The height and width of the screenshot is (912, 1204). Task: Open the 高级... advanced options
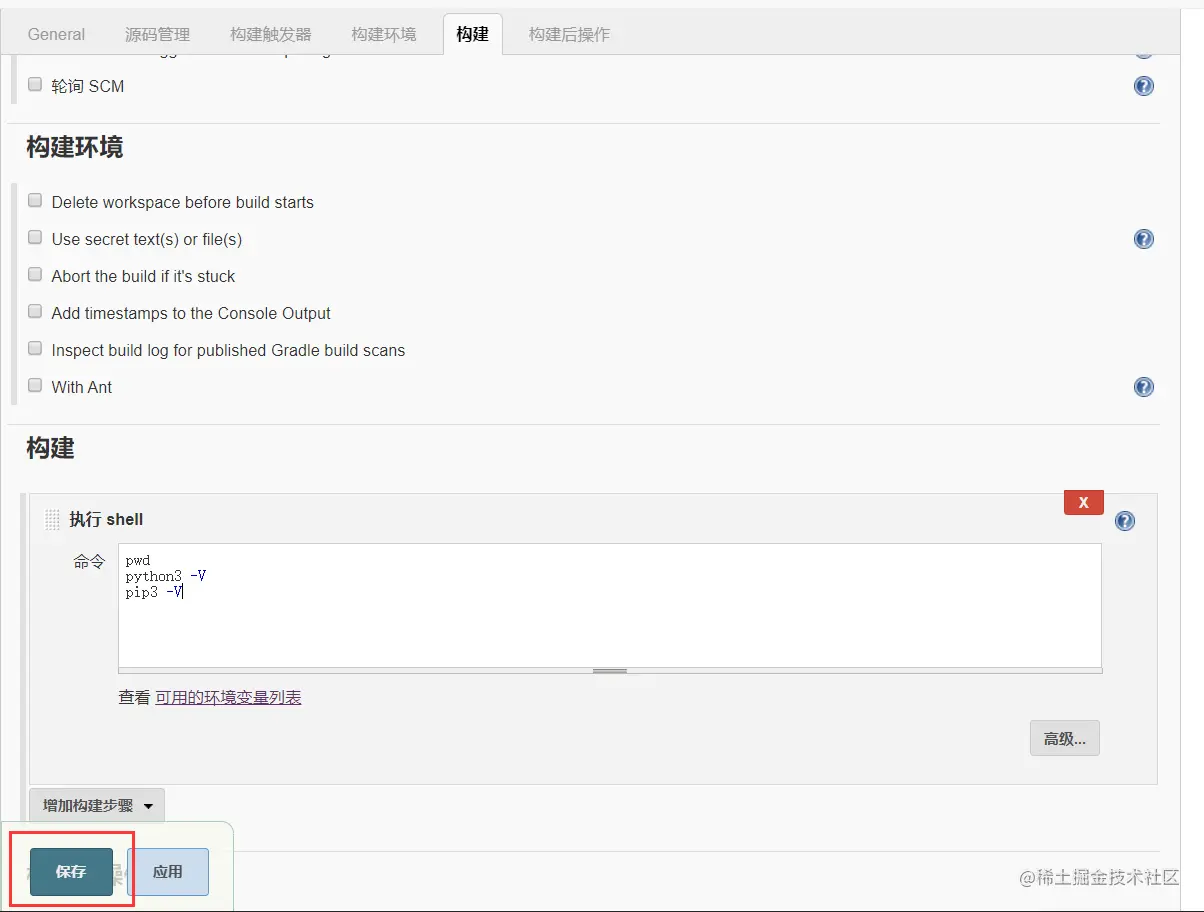click(1065, 739)
